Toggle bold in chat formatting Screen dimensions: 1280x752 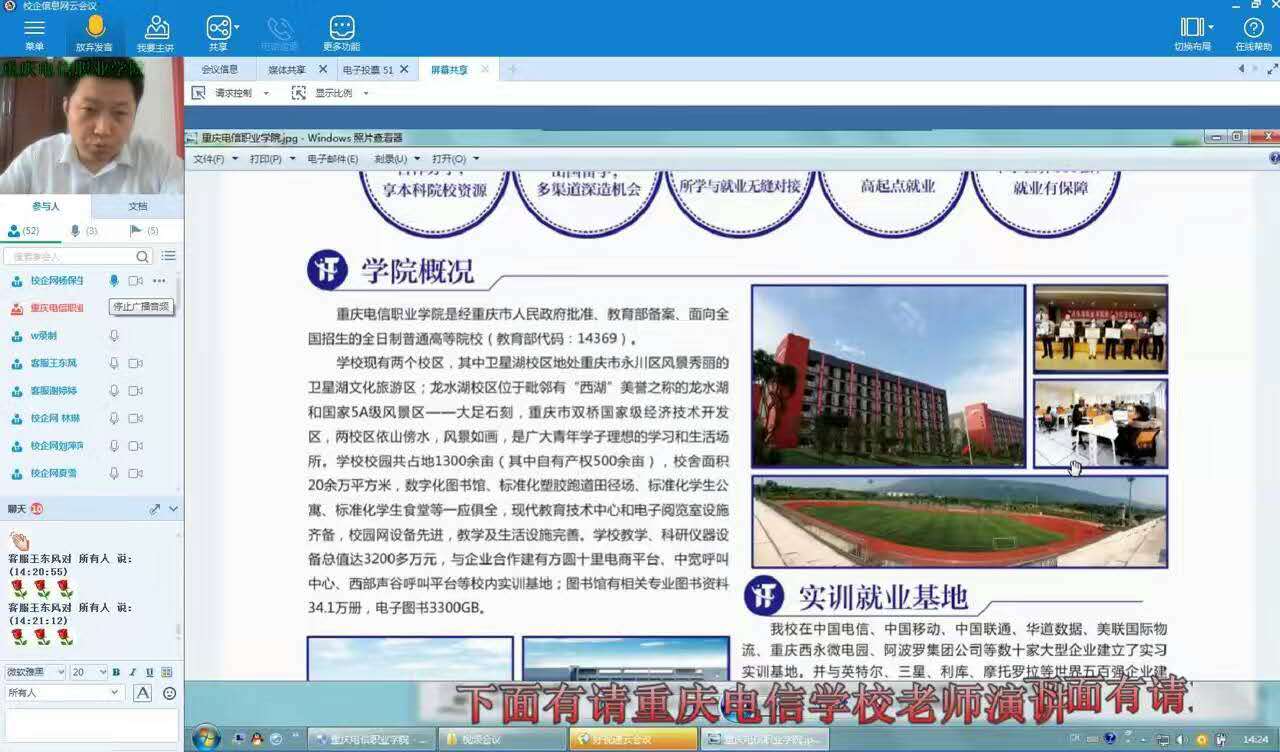click(116, 672)
